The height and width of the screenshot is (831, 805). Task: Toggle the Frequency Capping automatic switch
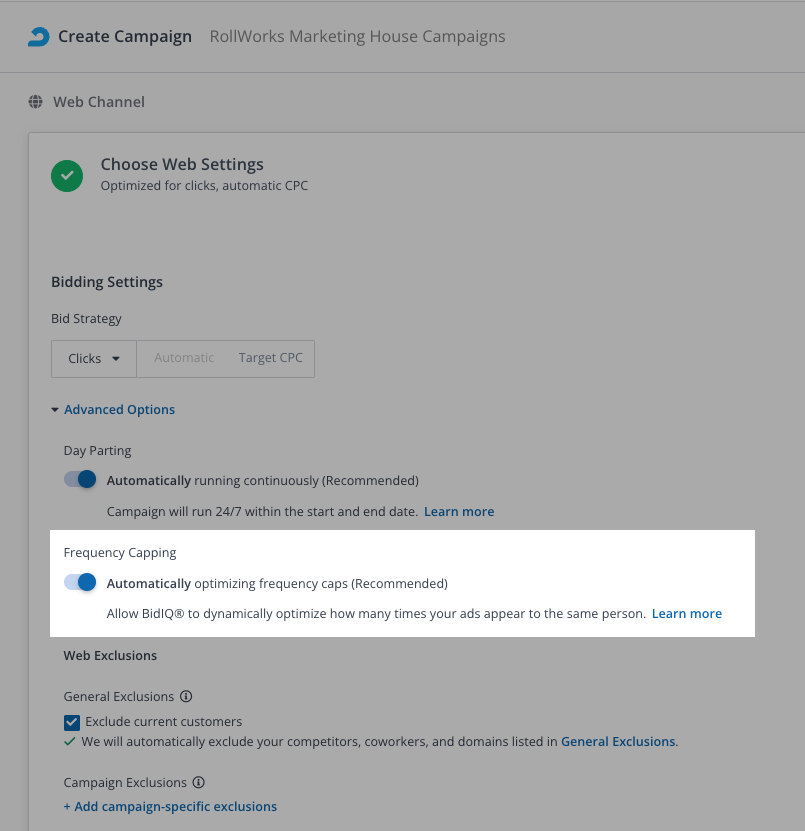point(80,583)
